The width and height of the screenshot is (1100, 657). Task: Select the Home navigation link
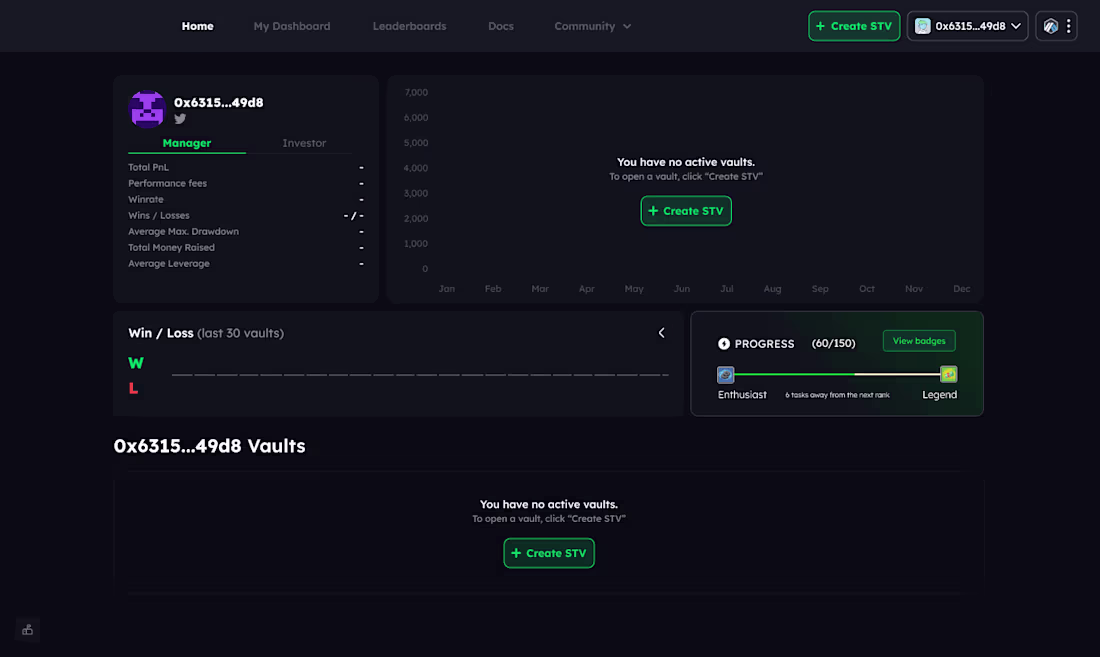click(x=197, y=26)
